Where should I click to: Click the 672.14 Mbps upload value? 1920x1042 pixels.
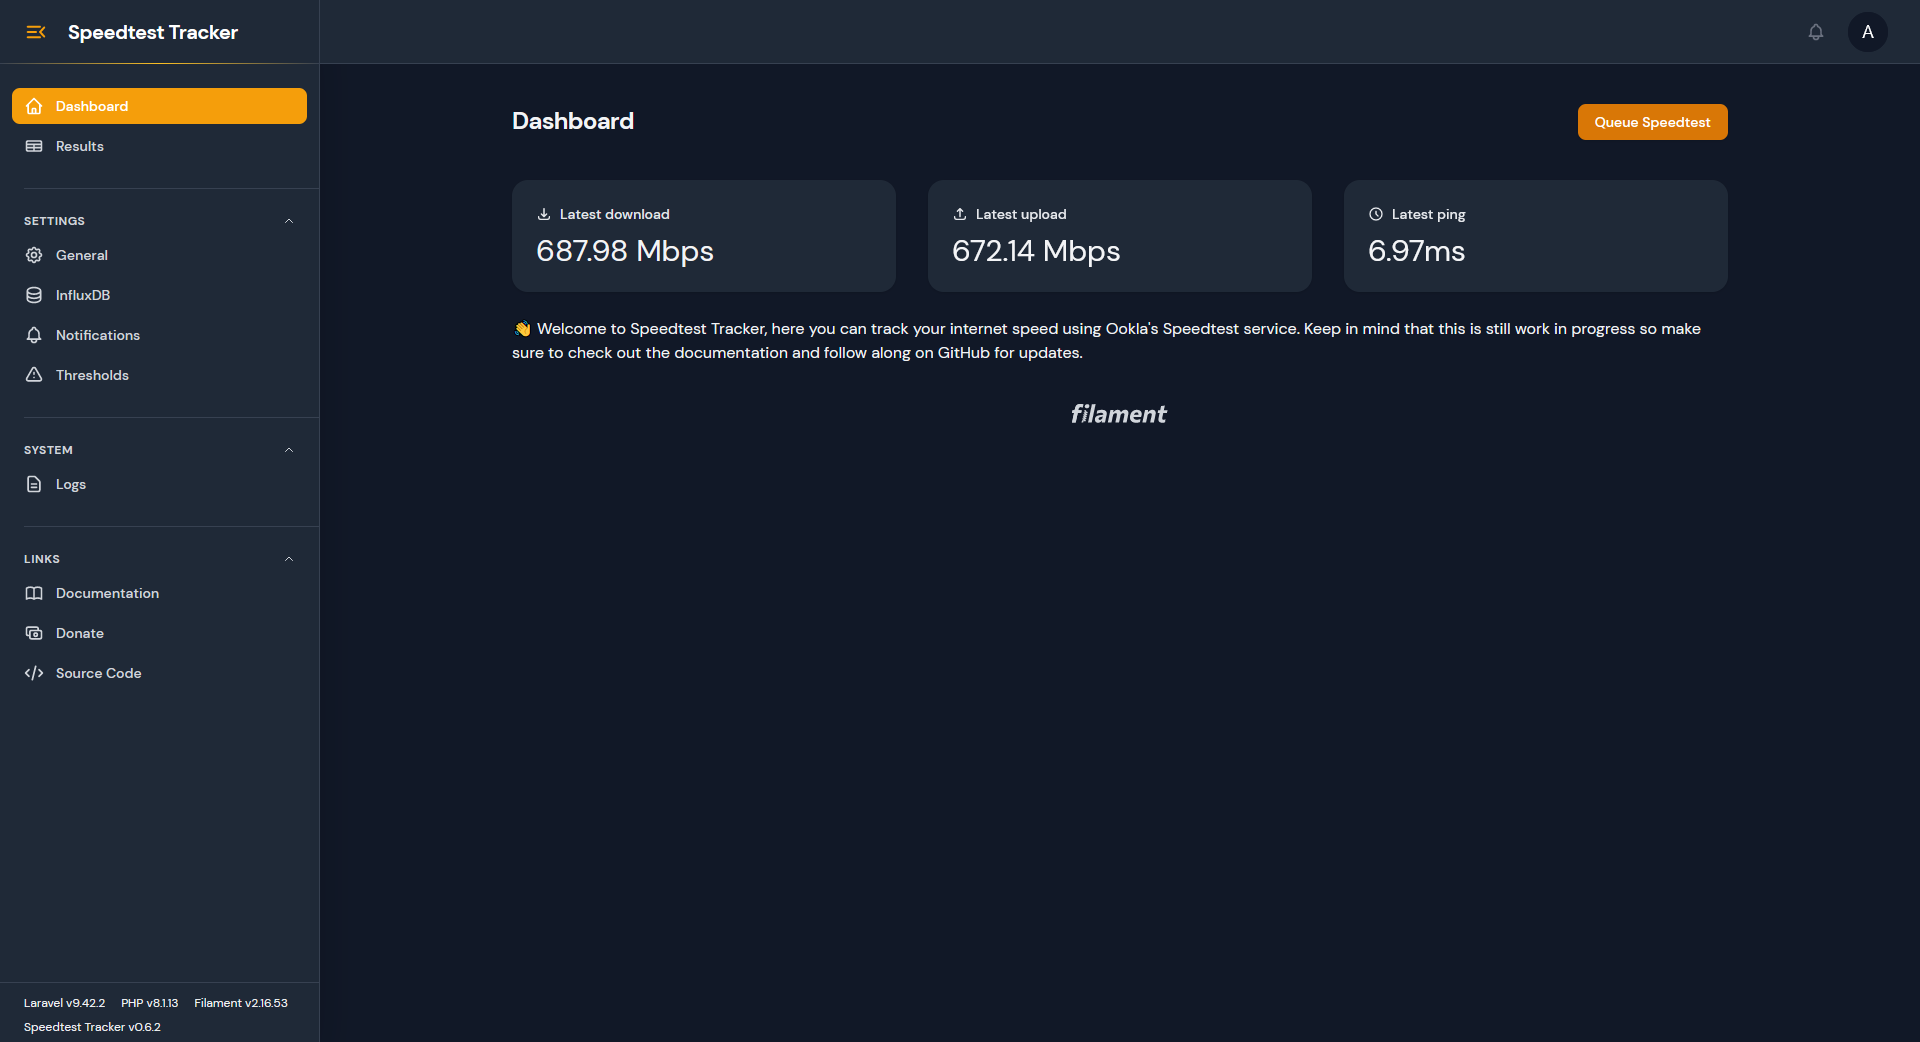pos(1036,251)
